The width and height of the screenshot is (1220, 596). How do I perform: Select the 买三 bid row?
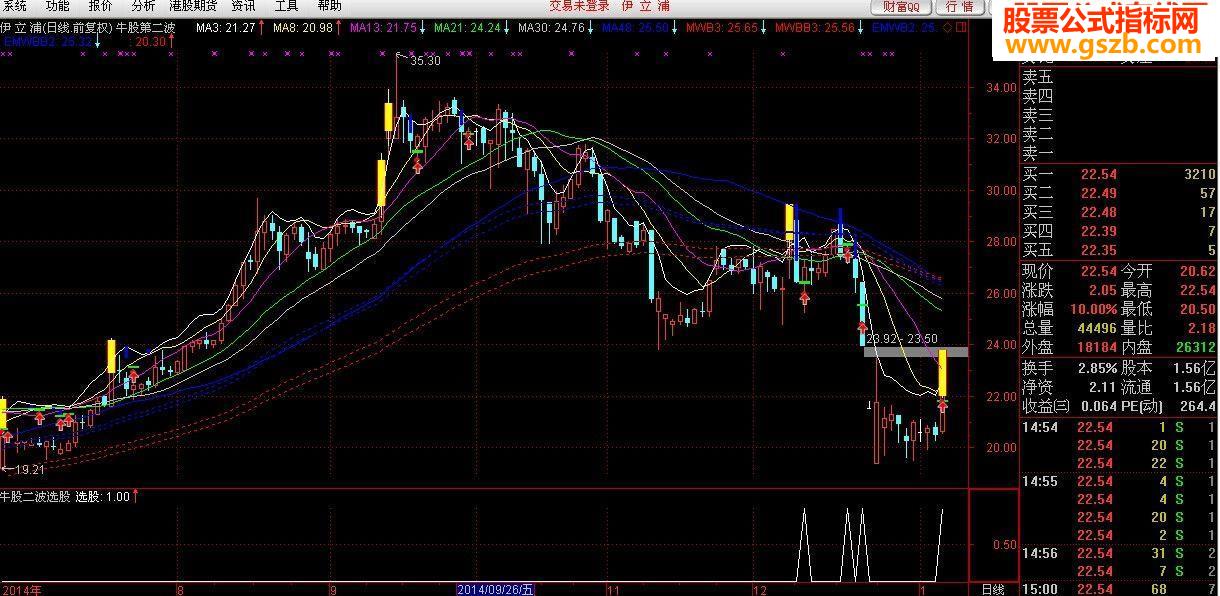(1119, 212)
